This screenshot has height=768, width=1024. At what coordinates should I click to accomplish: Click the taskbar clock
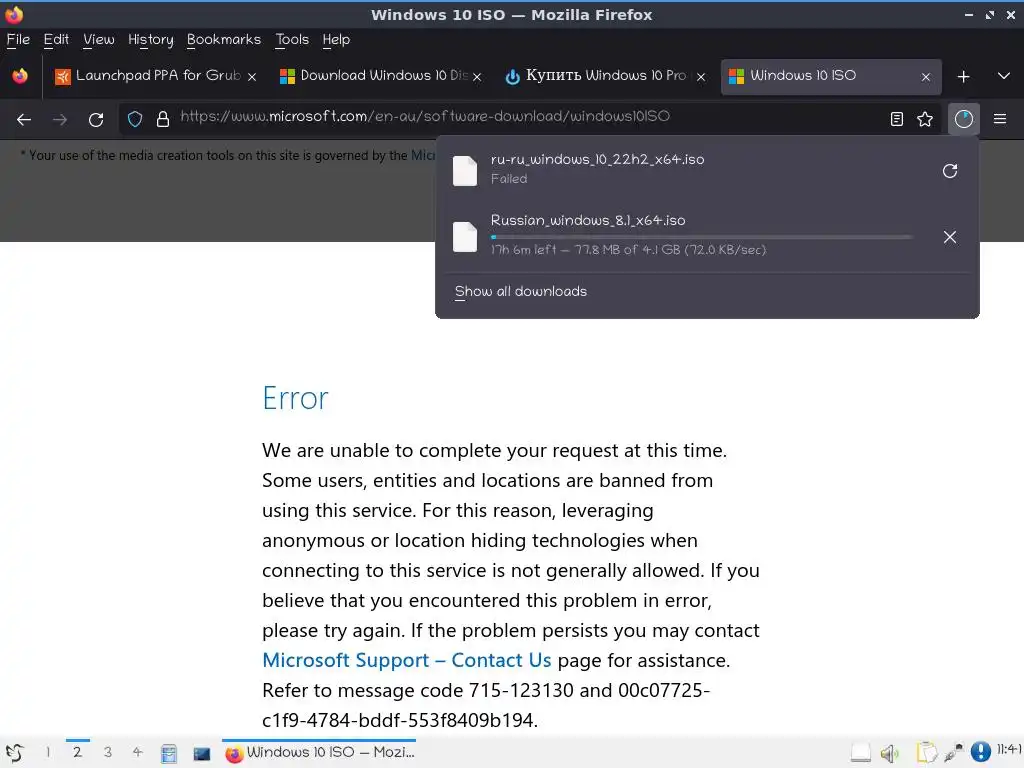point(1009,749)
